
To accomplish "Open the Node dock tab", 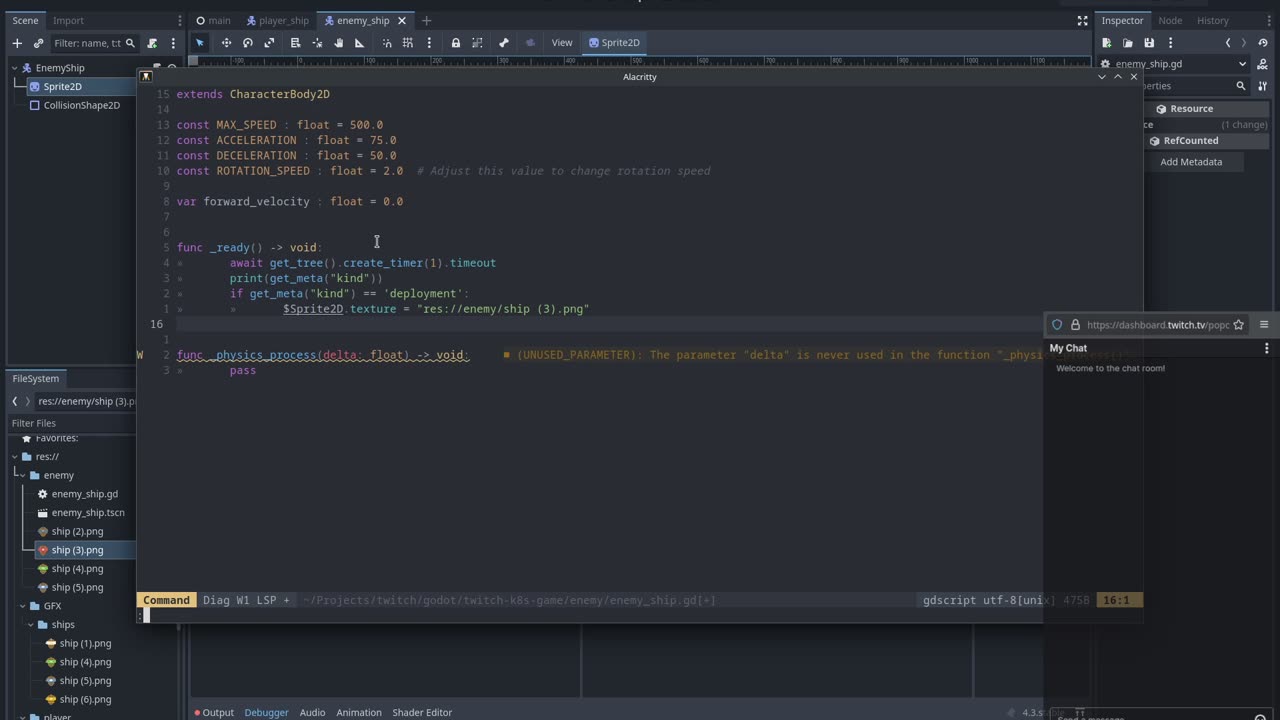I will pos(1169,20).
